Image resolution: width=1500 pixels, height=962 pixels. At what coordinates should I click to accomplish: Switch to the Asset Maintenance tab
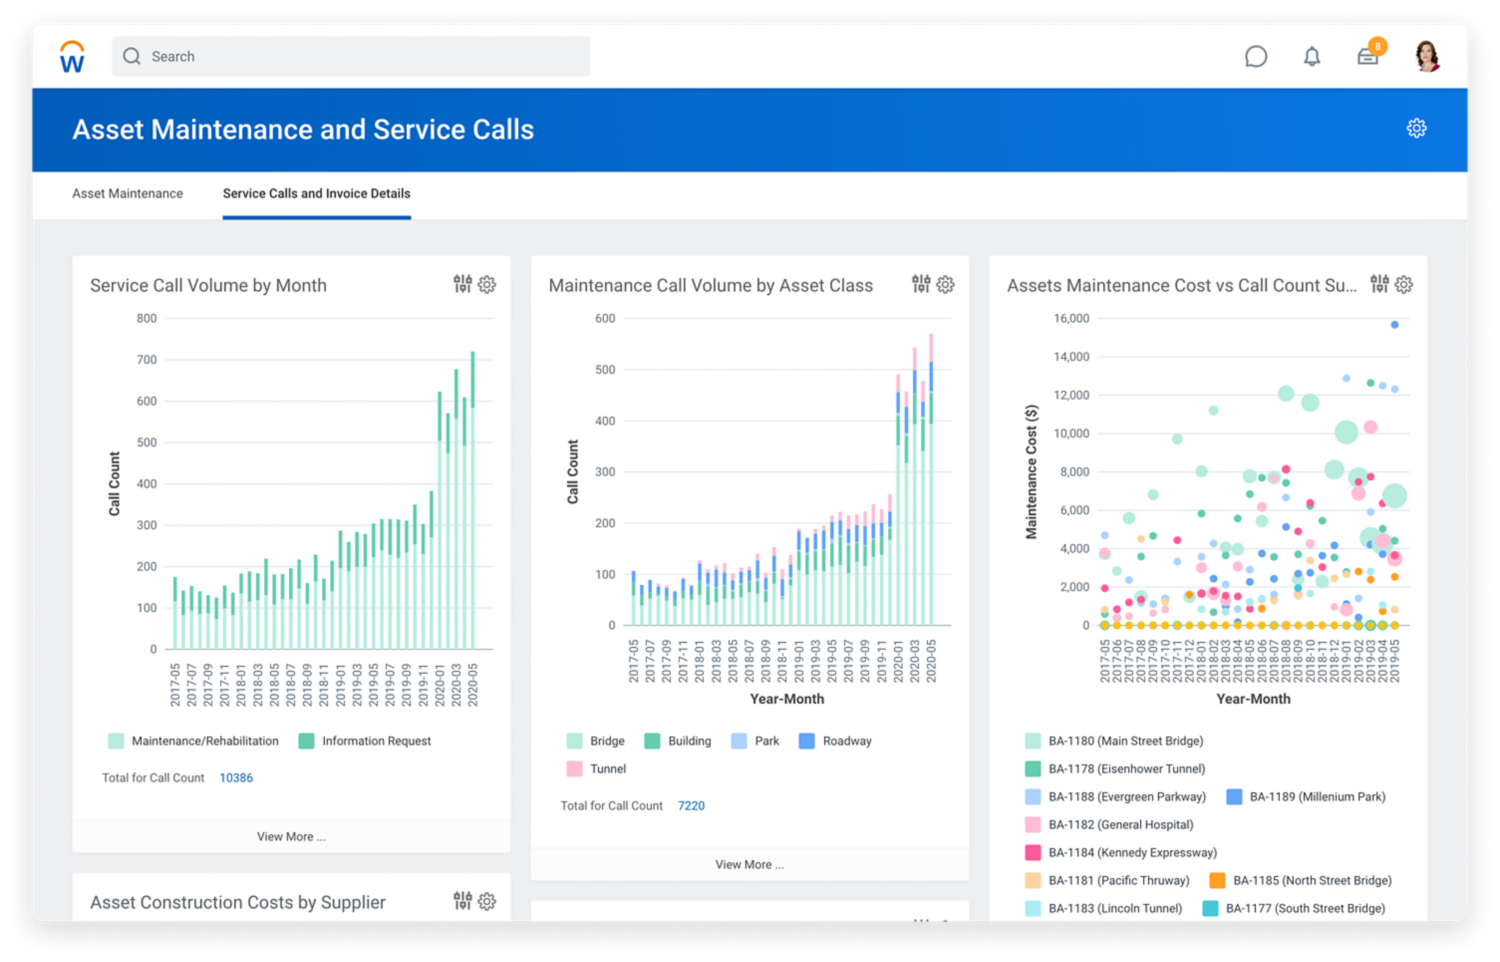(127, 194)
